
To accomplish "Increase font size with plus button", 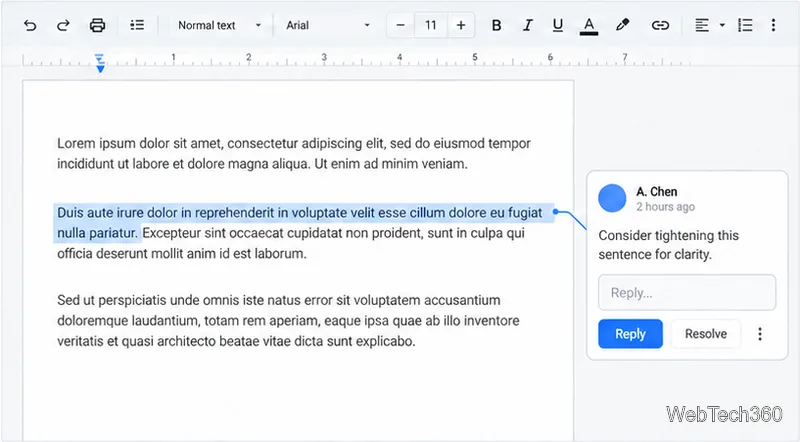I will tap(461, 26).
